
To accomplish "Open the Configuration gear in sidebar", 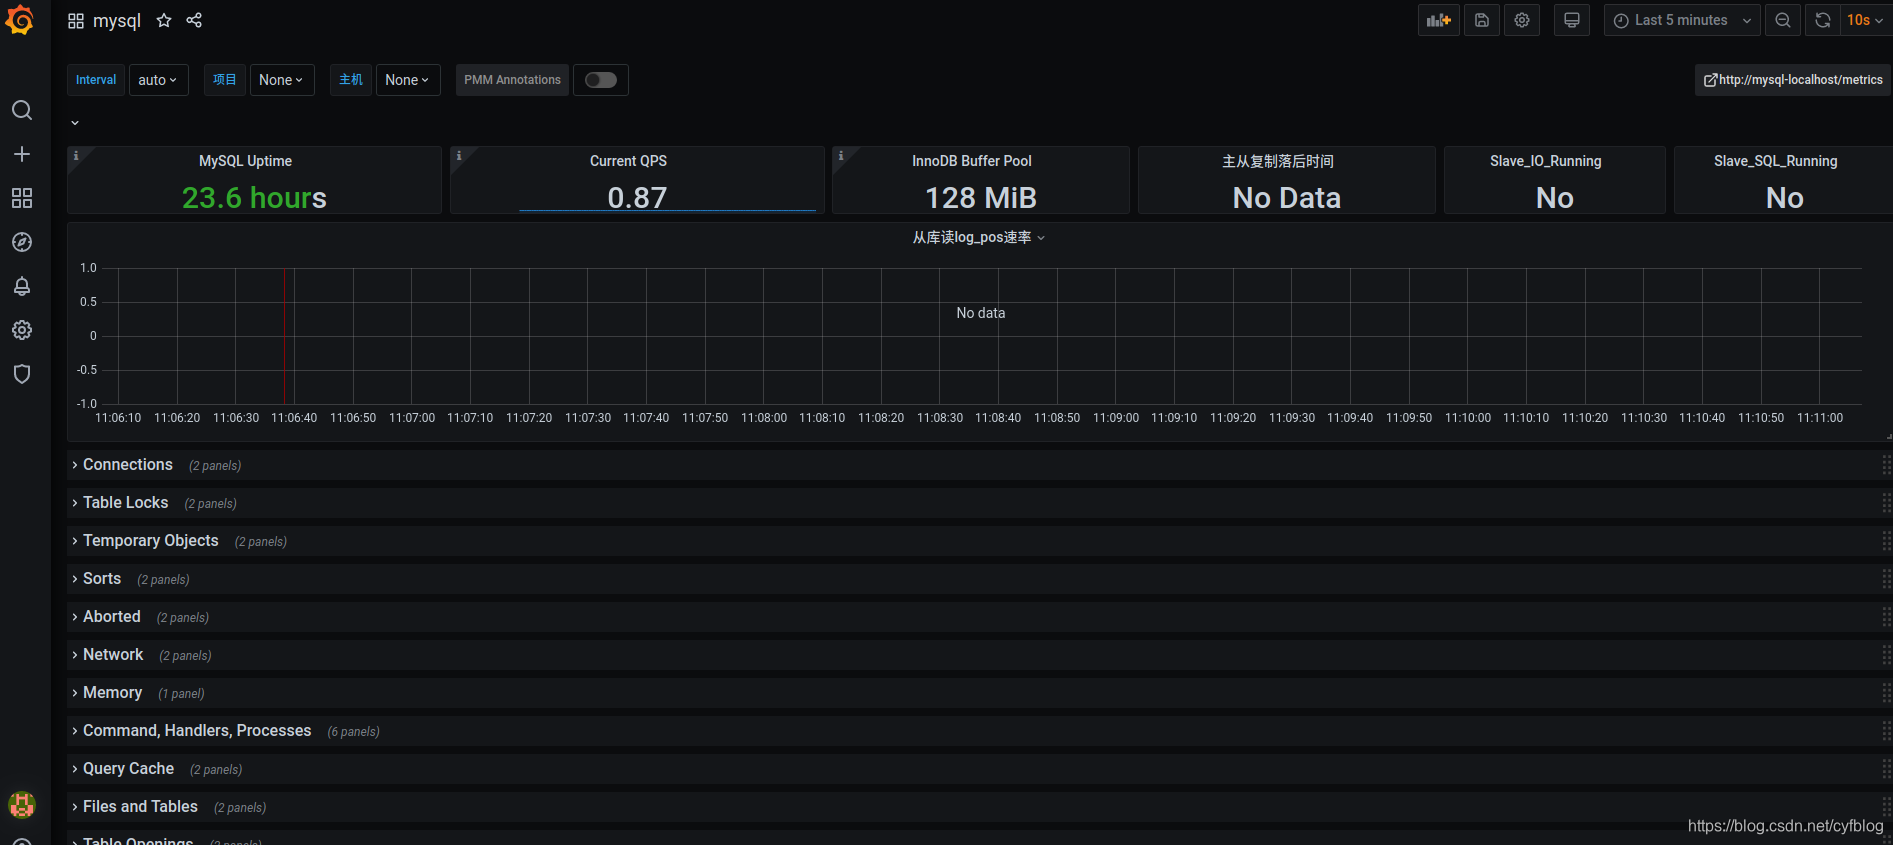I will tap(22, 330).
